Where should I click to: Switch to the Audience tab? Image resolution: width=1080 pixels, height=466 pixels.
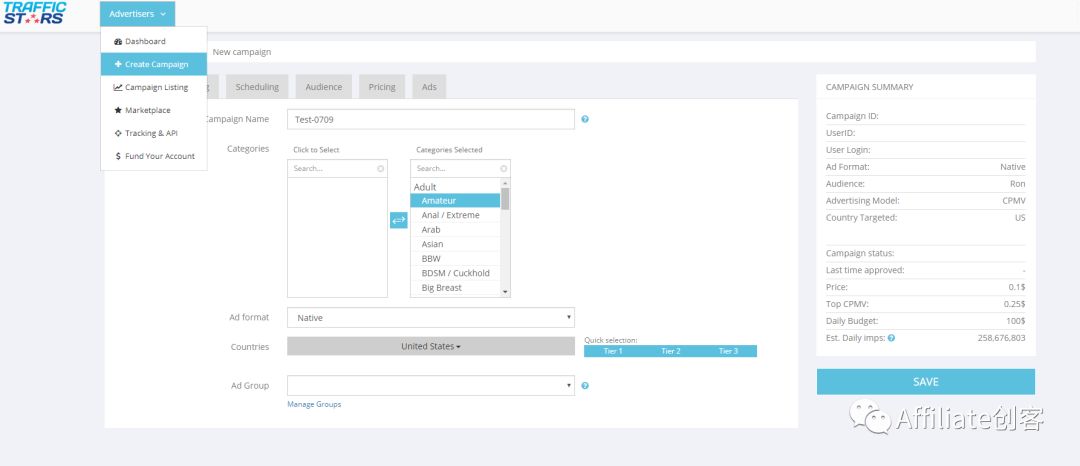[324, 87]
